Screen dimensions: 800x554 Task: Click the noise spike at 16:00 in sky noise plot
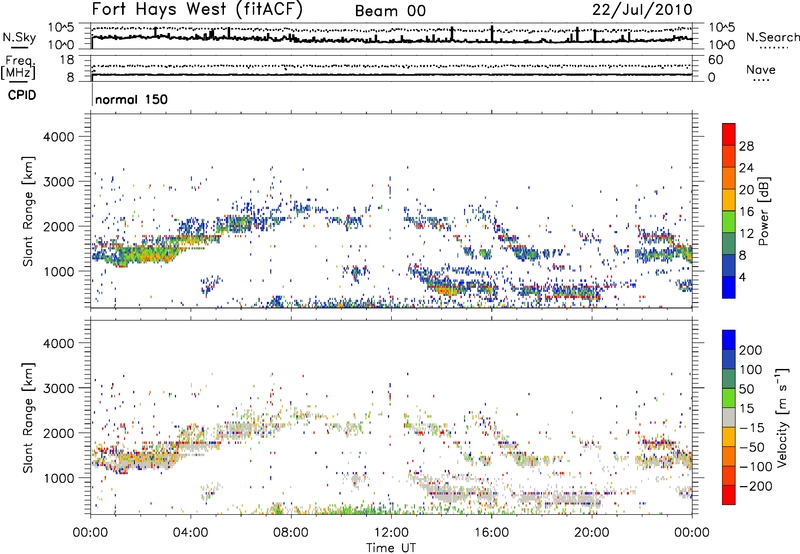[492, 33]
